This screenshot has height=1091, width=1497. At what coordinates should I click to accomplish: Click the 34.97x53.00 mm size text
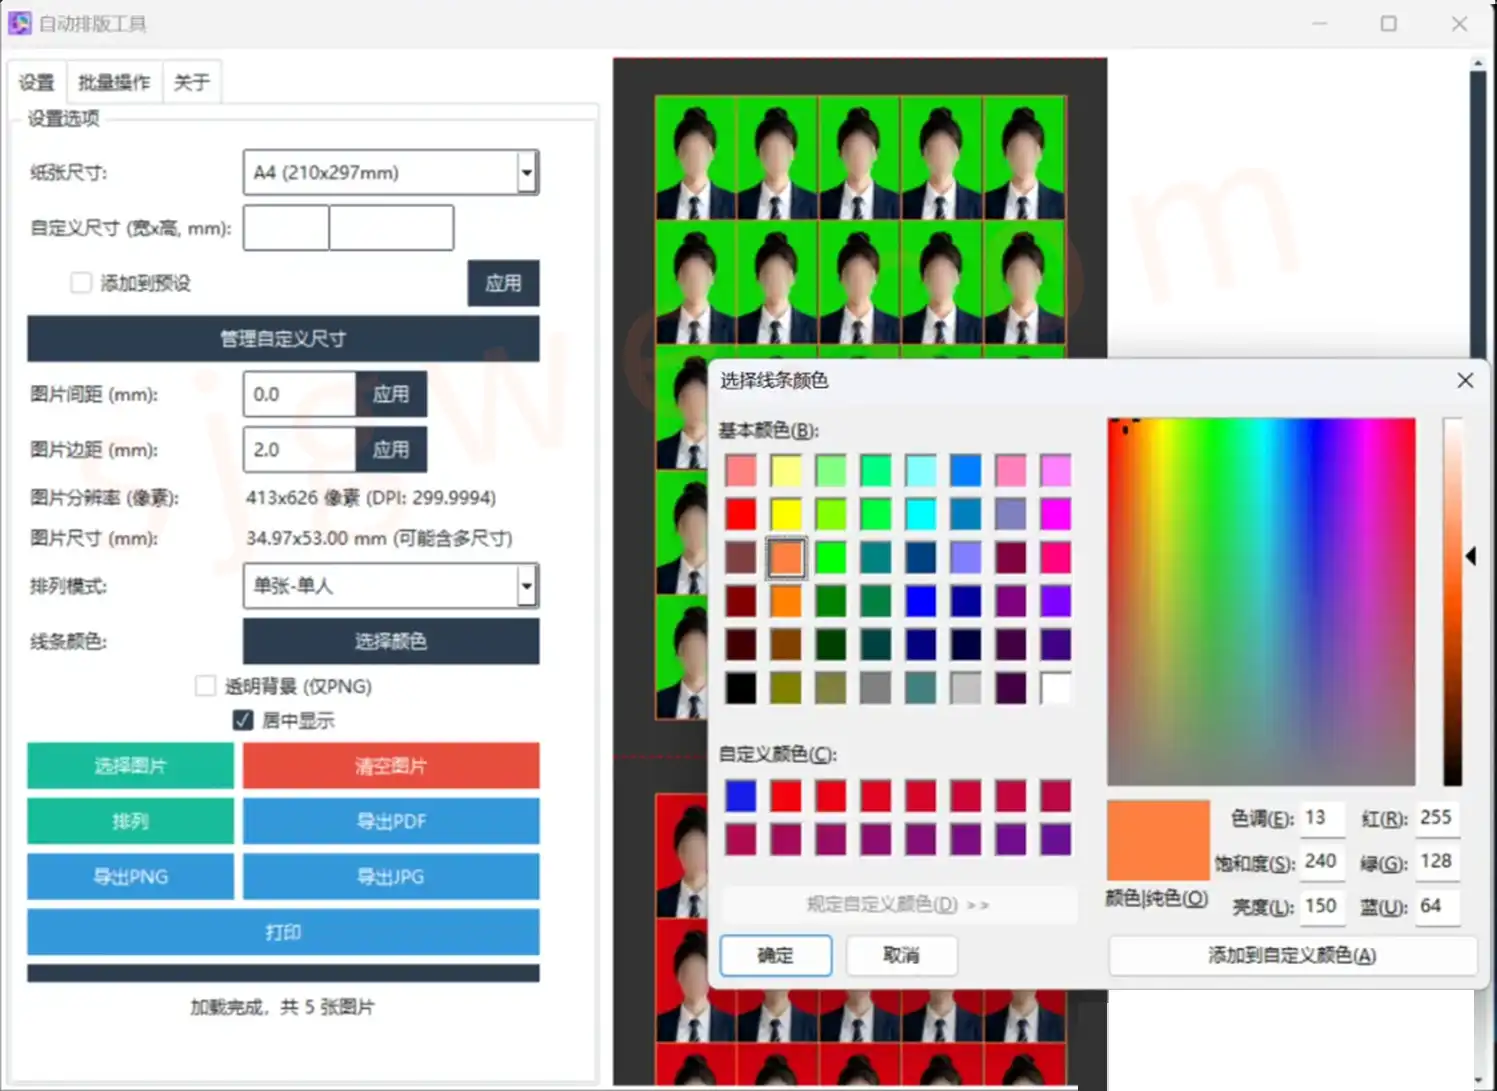pyautogui.click(x=379, y=538)
